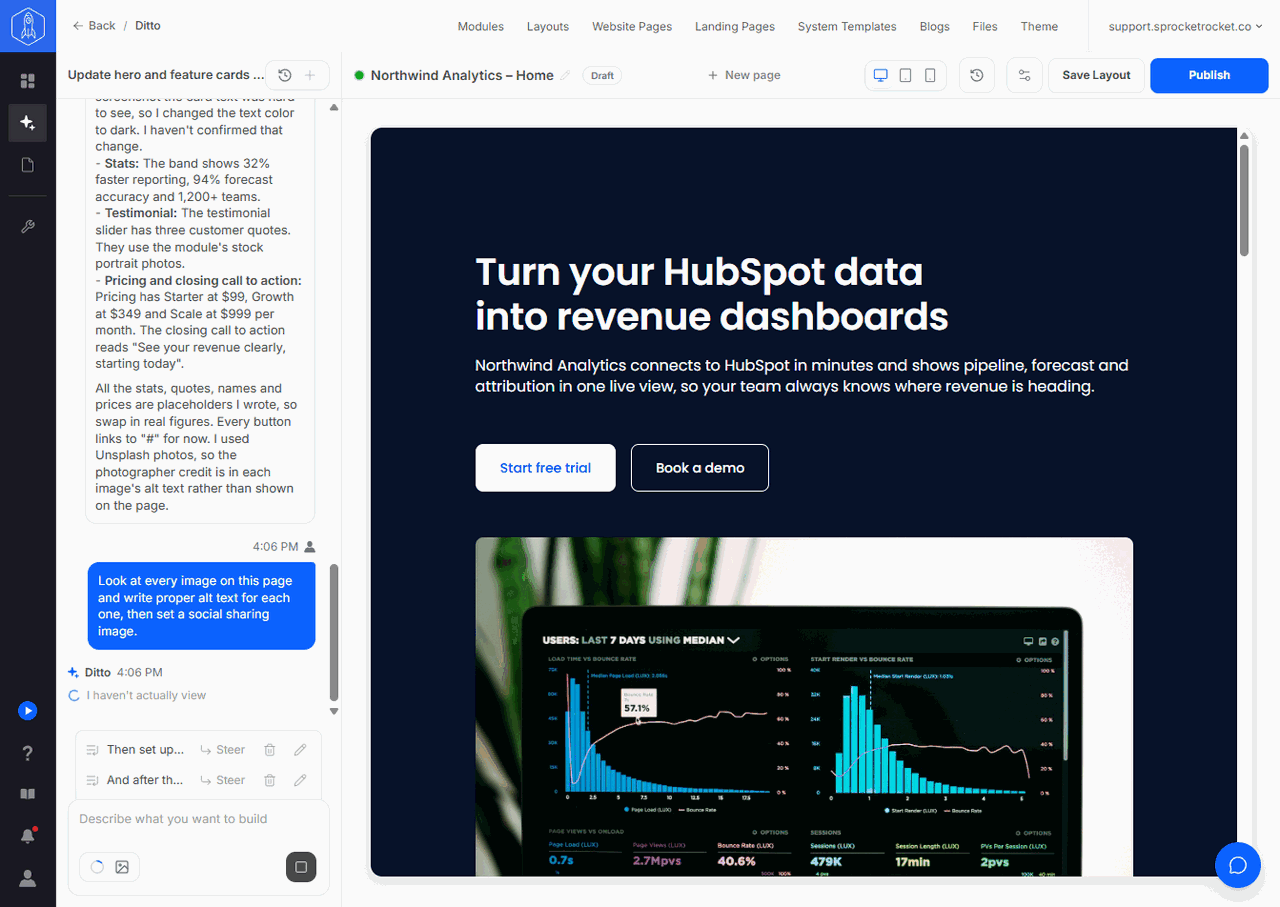Open the layout settings sliders button

(x=1024, y=75)
